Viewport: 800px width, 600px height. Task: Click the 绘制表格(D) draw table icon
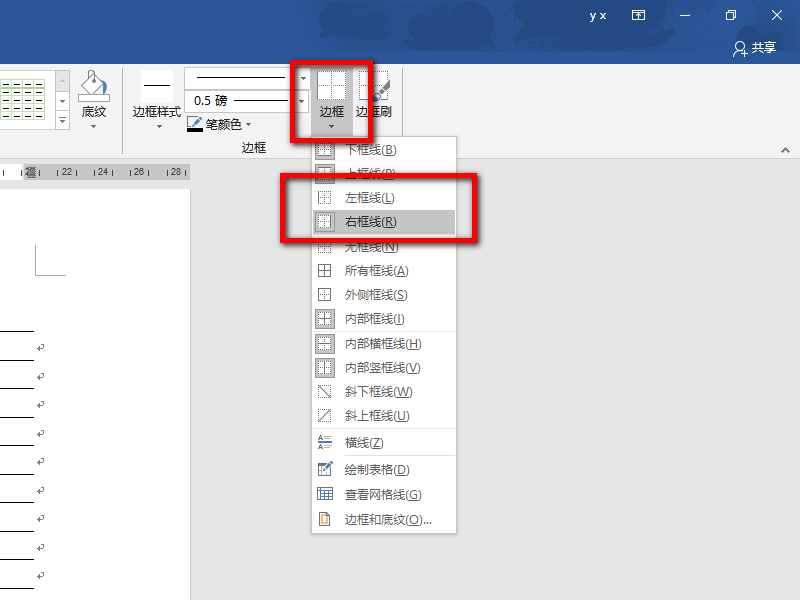(324, 469)
